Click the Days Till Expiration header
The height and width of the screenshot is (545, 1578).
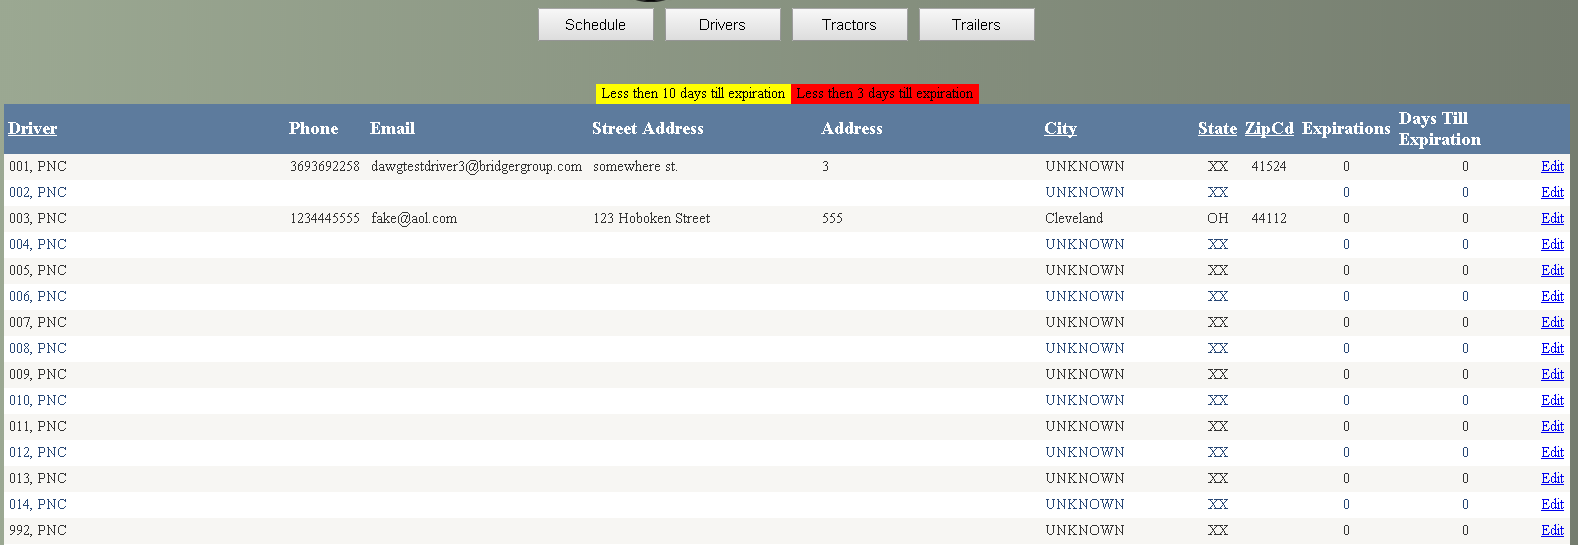1440,129
